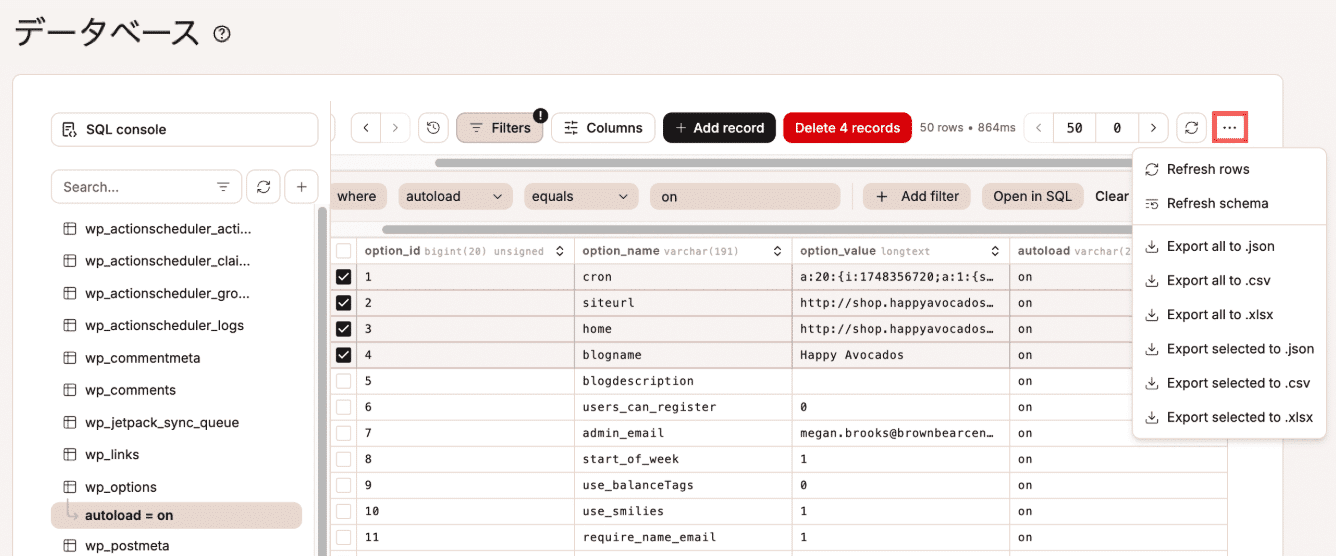Screen dimensions: 1336x556
Task: Click the plus icon to add table
Action: coord(301,187)
